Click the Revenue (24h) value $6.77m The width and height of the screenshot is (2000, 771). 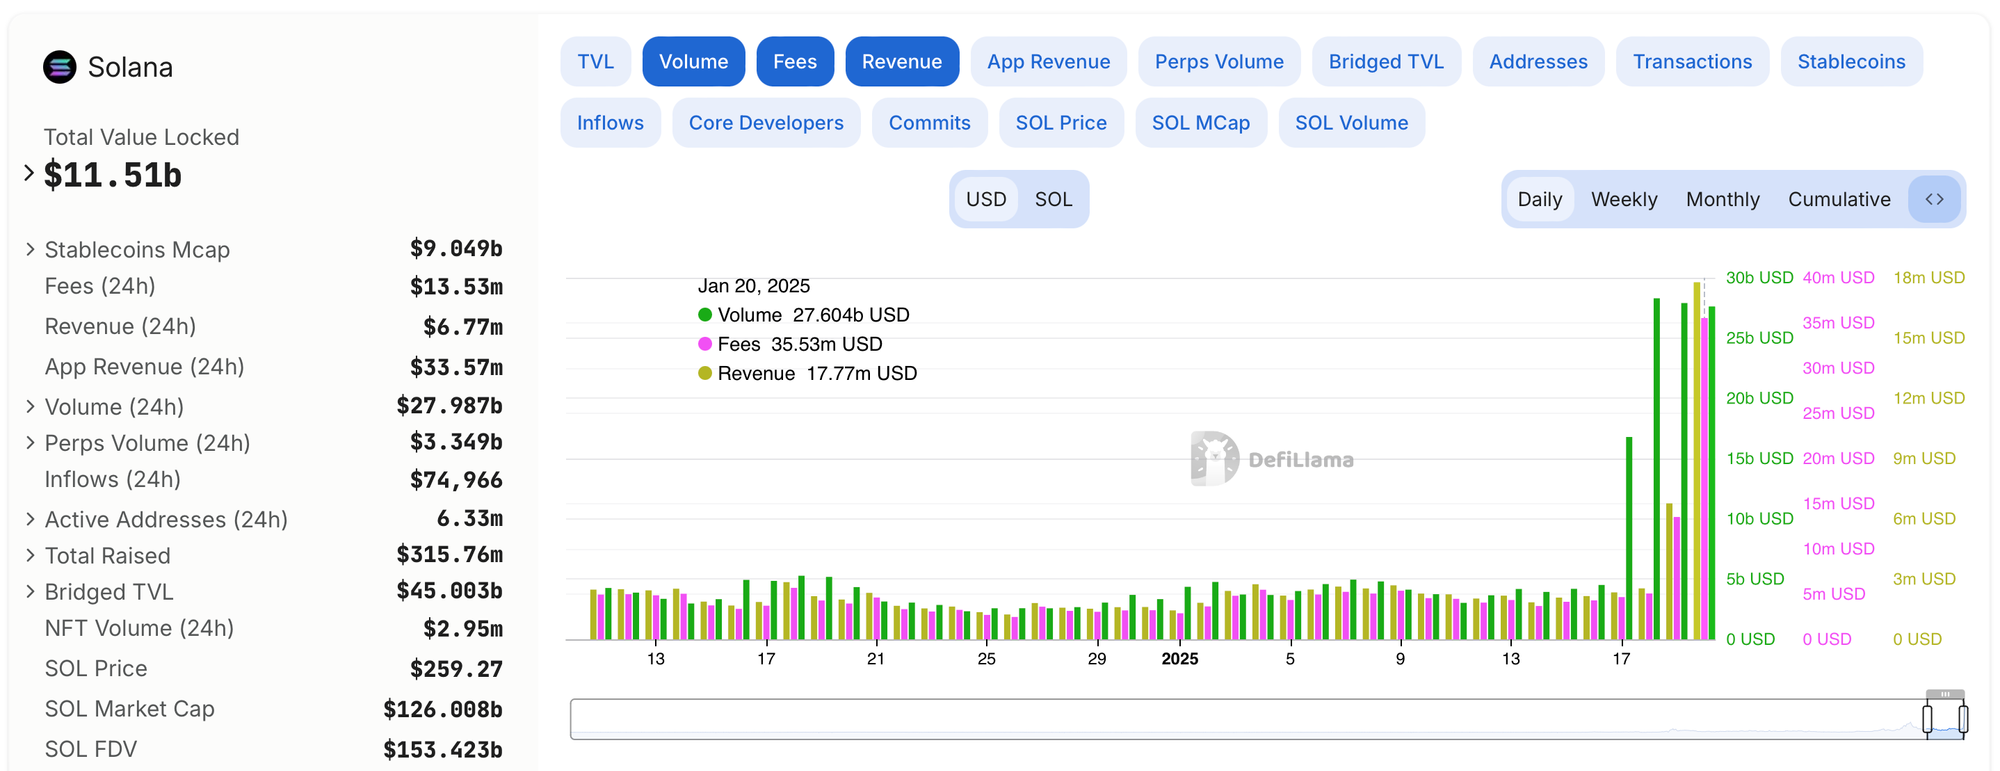point(463,327)
